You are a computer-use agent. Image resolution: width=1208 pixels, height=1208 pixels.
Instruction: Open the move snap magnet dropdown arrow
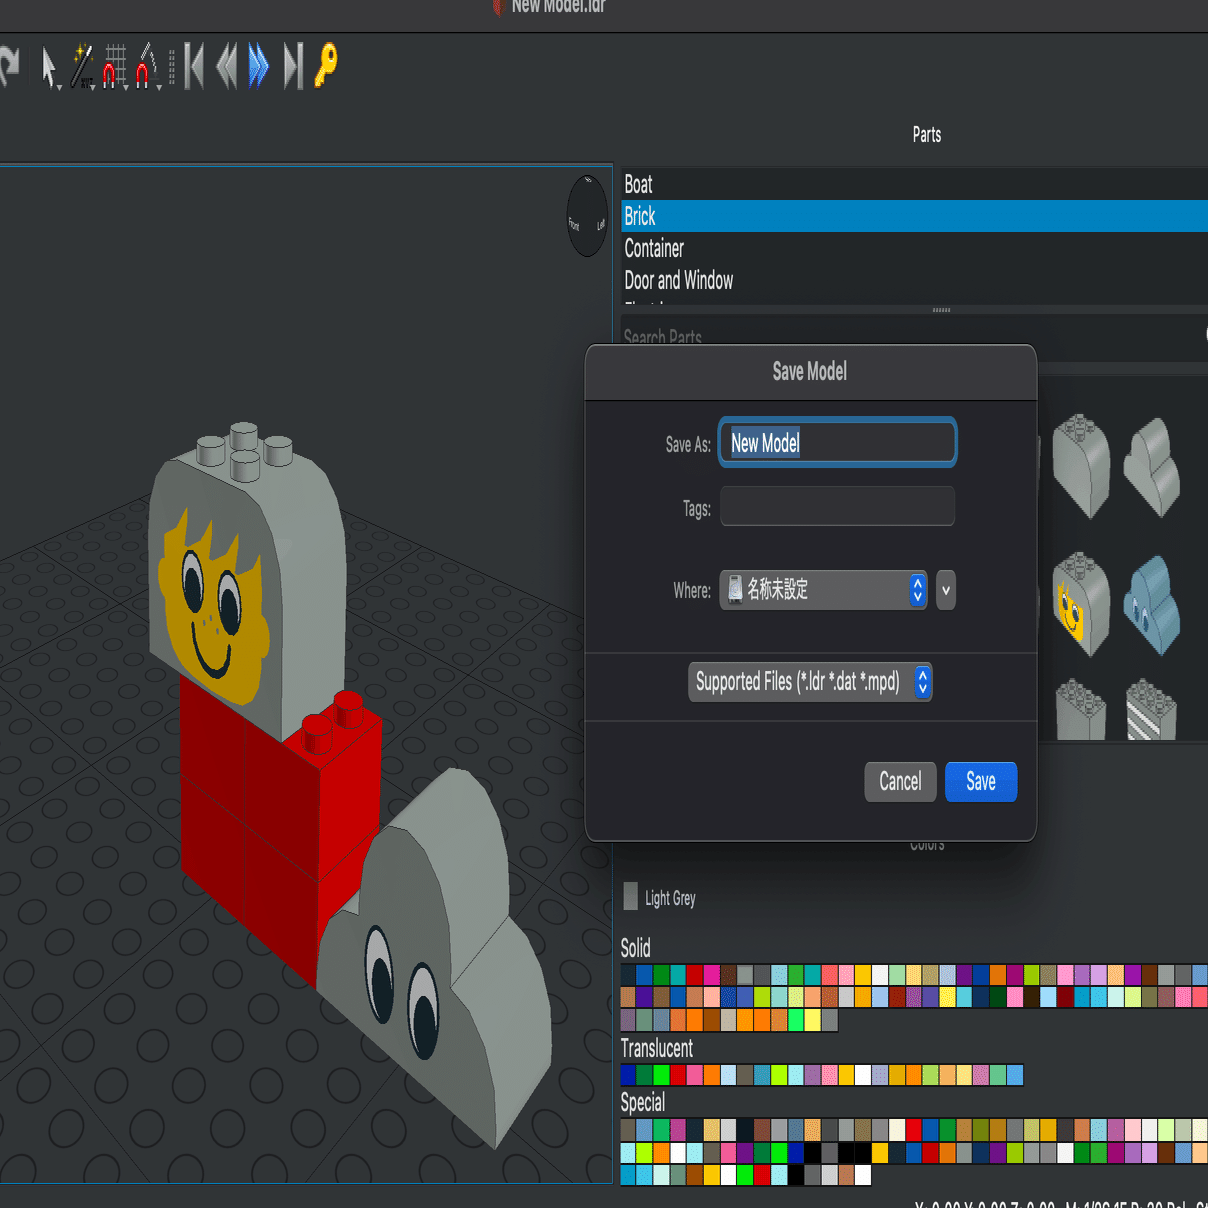click(x=126, y=87)
